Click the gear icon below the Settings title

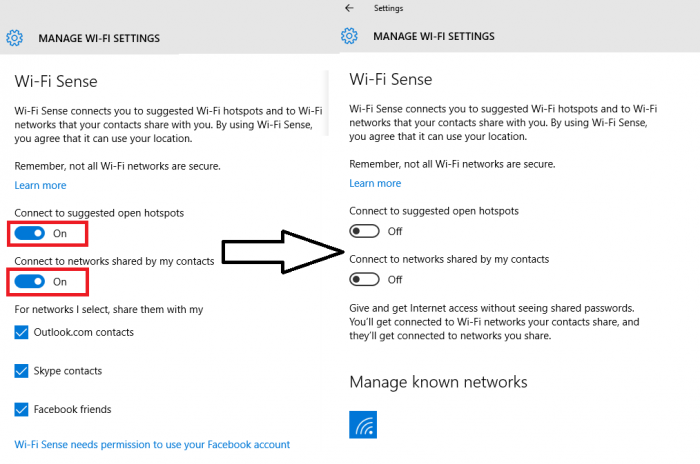tap(349, 36)
